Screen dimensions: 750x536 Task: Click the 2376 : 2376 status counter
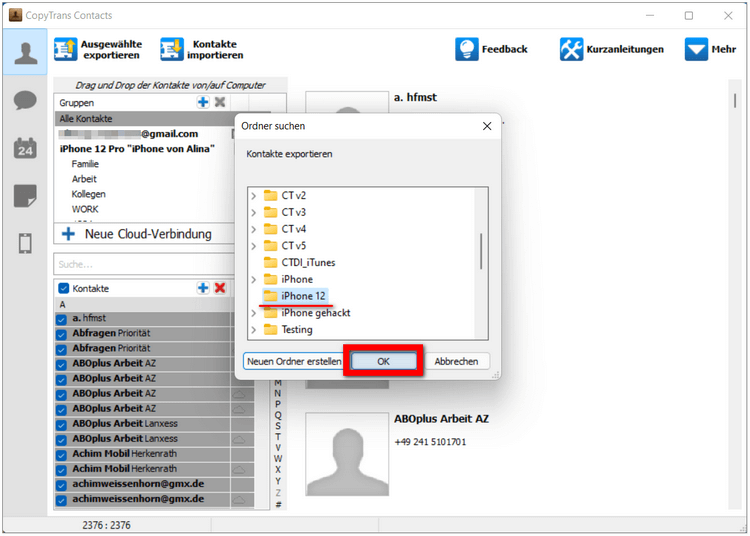[106, 525]
